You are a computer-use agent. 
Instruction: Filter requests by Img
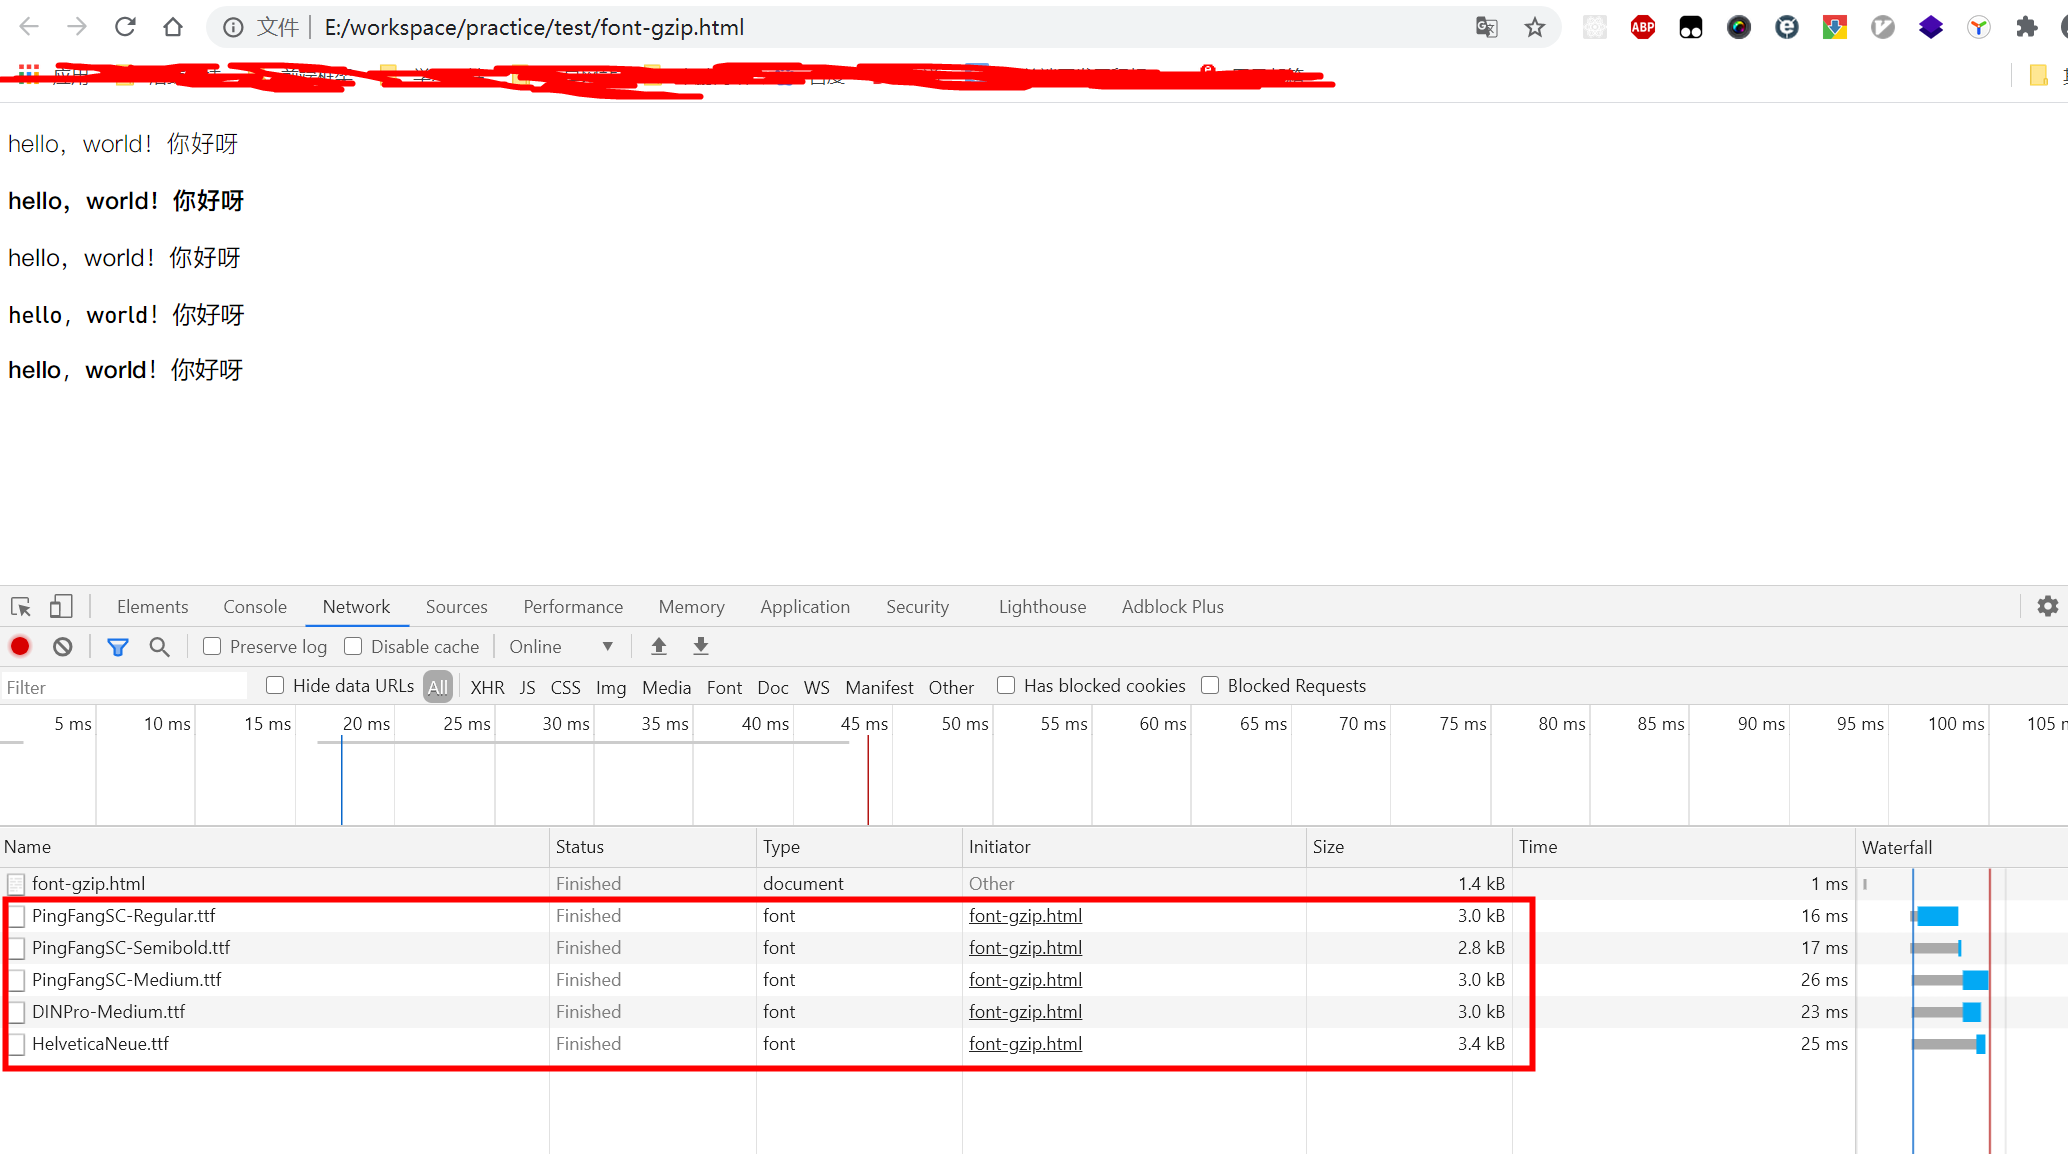(x=610, y=687)
